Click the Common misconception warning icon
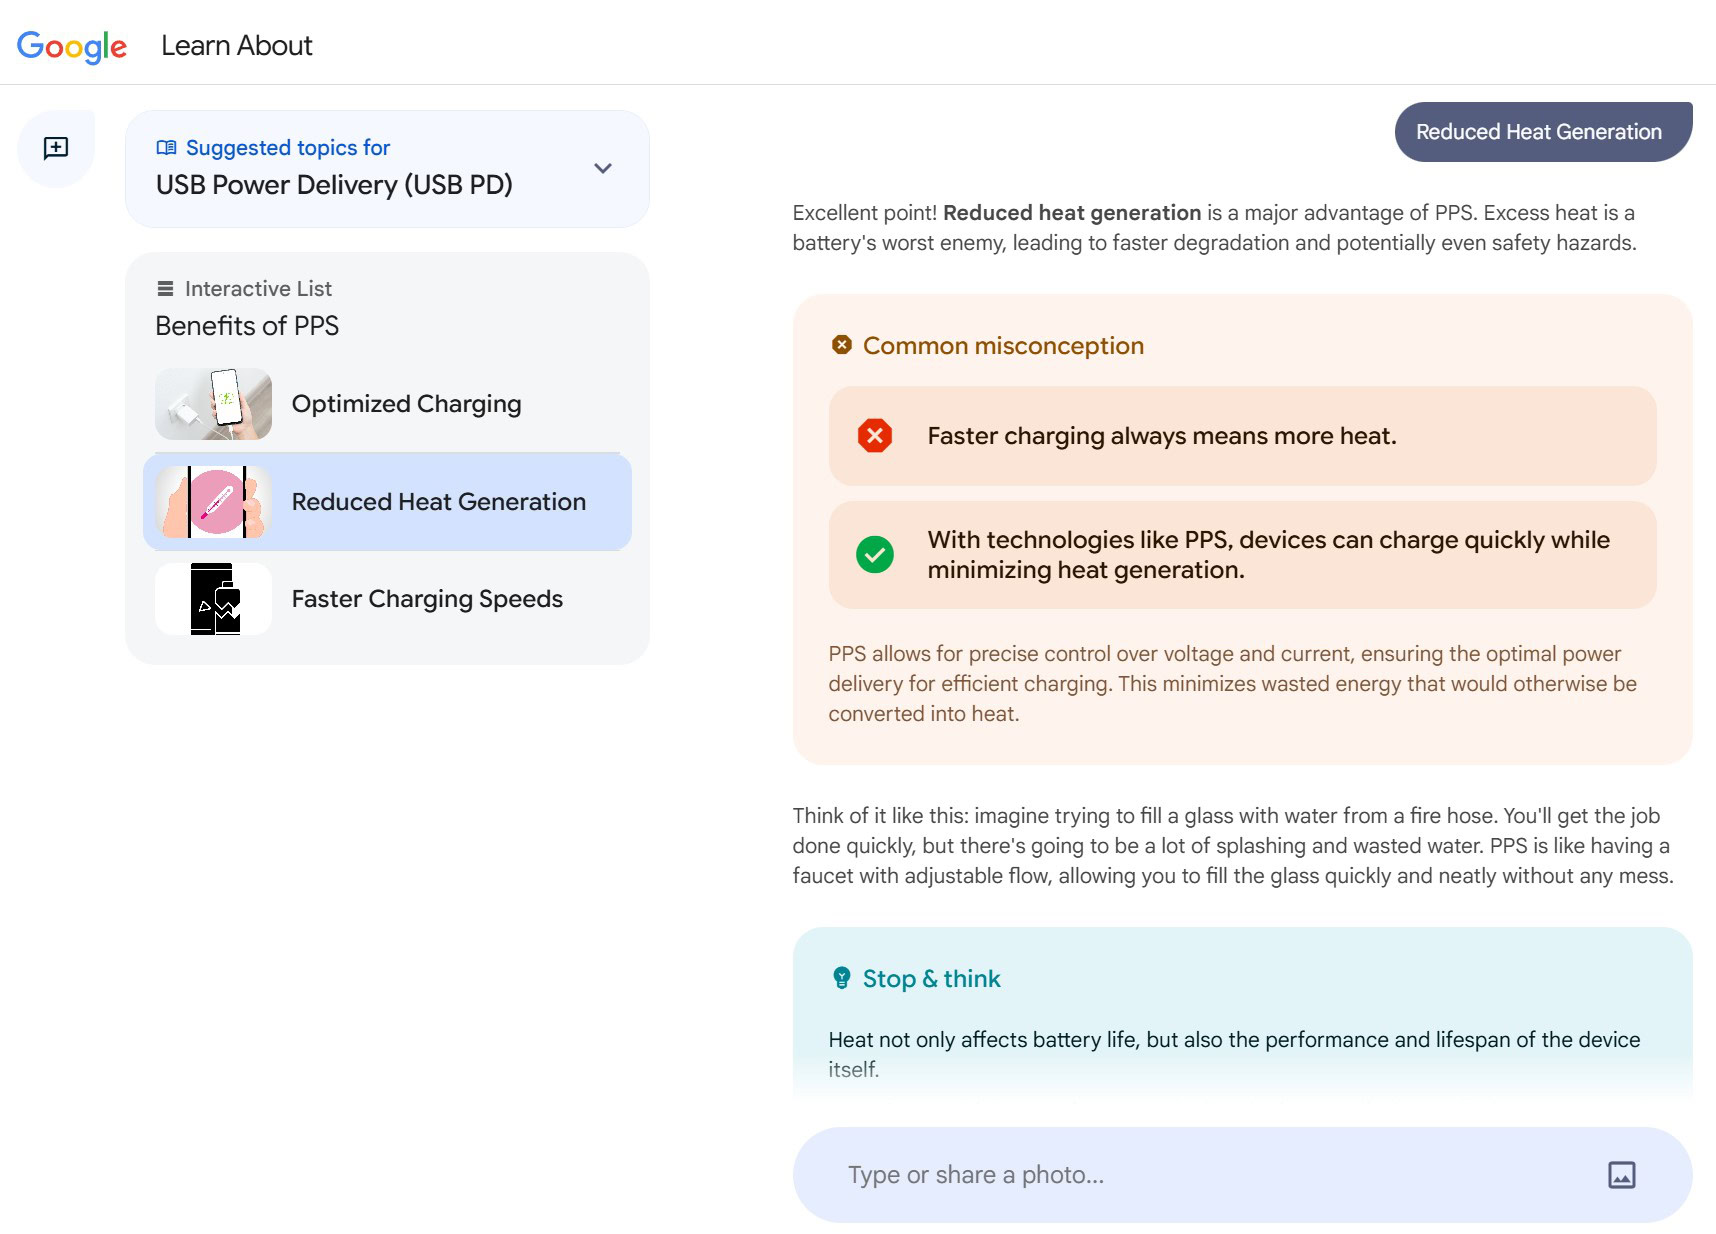The height and width of the screenshot is (1234, 1716). (x=842, y=345)
